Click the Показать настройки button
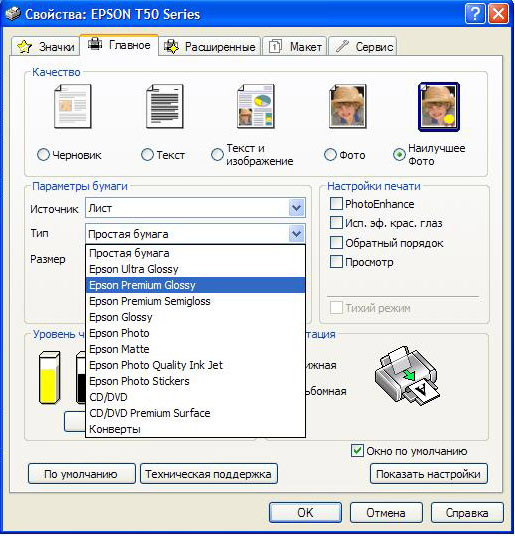The height and width of the screenshot is (536, 515). [429, 474]
